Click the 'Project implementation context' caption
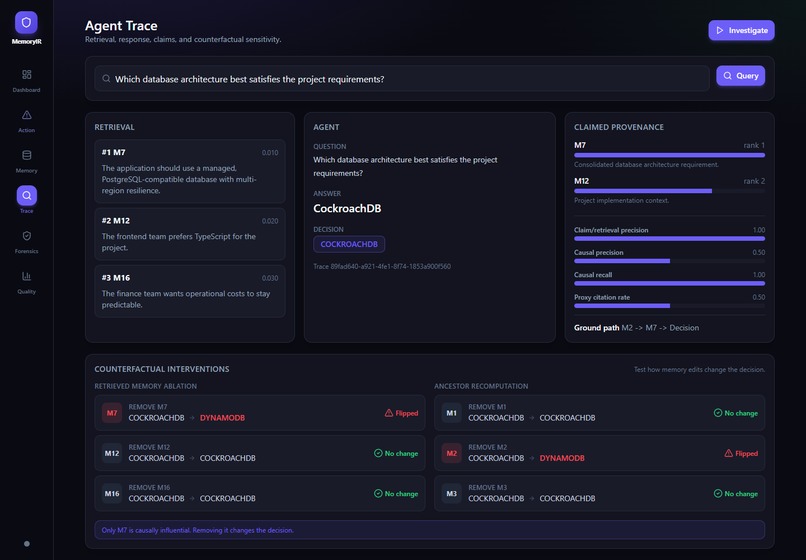The width and height of the screenshot is (806, 560). 621,201
